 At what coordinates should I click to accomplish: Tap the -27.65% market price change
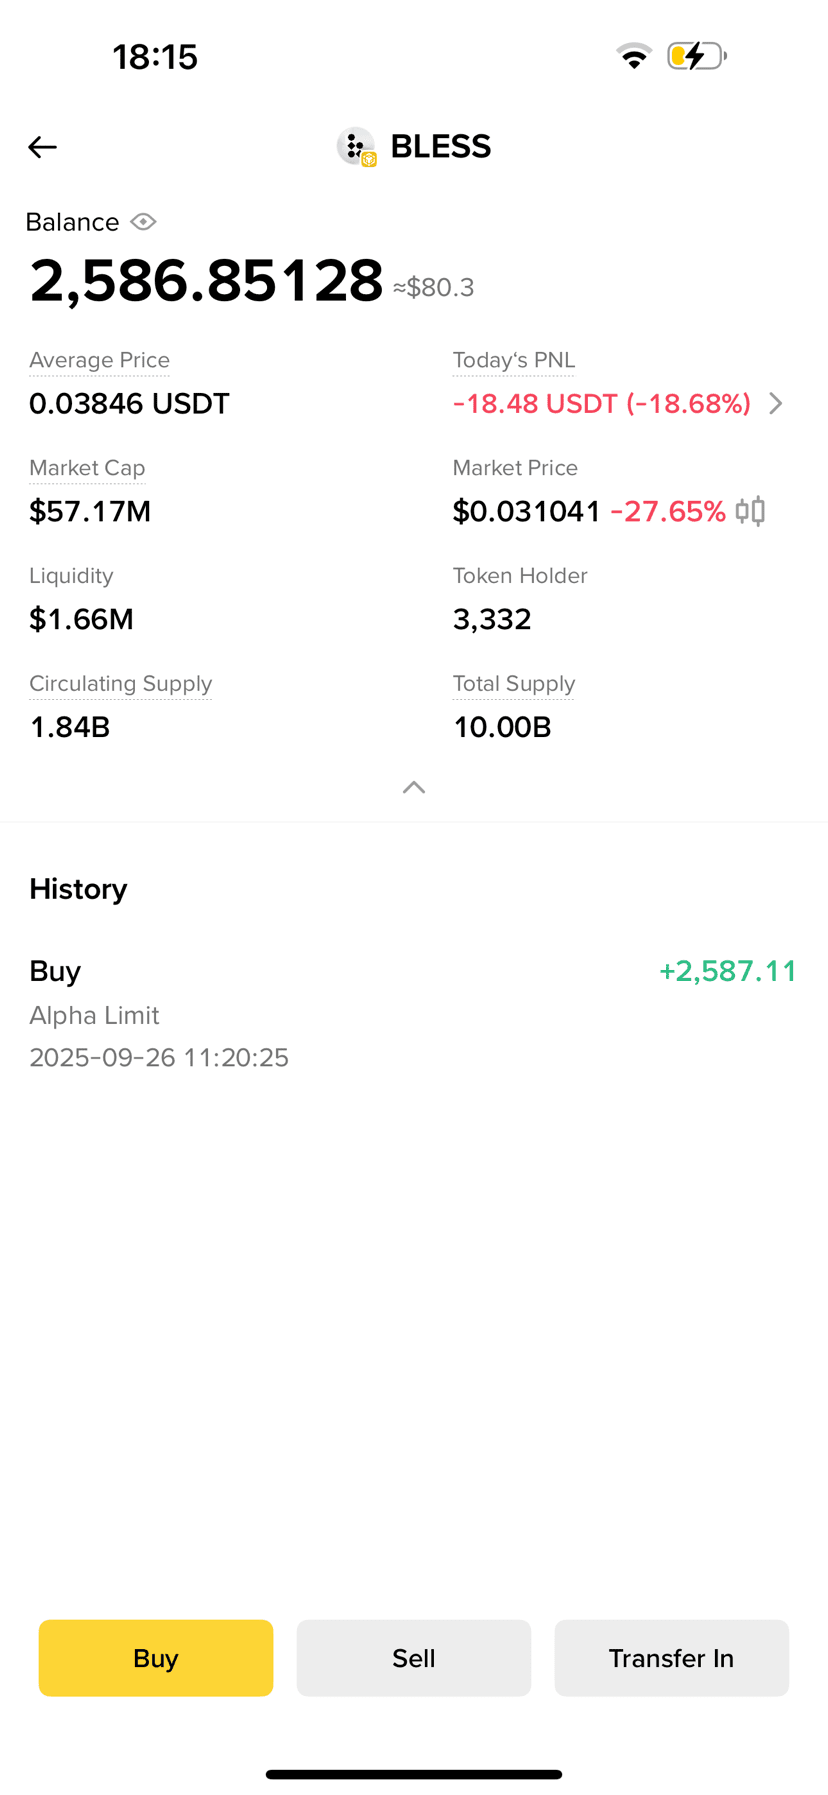(668, 511)
